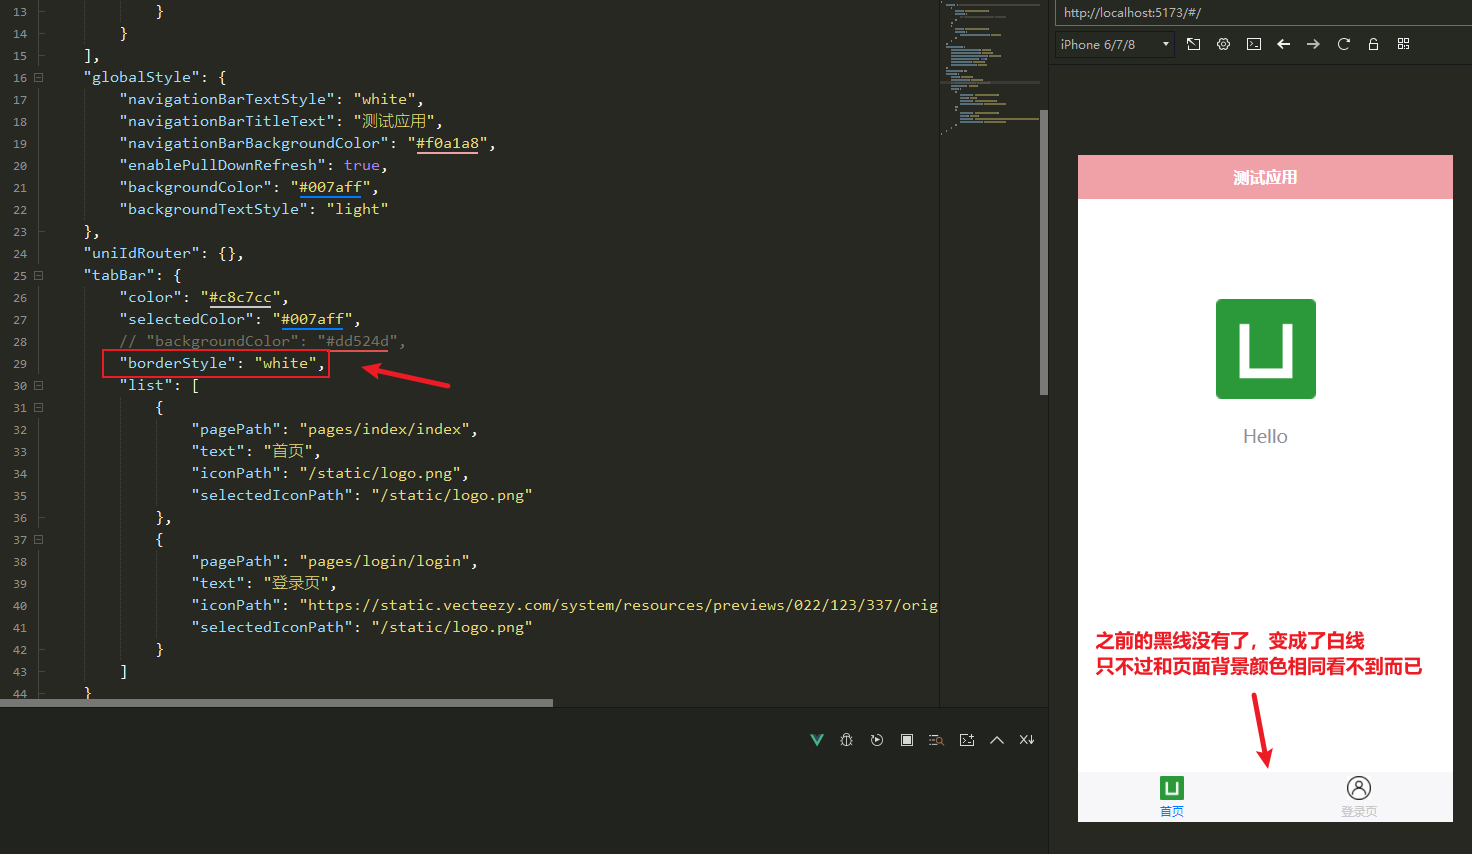Click the true value on line 20
Screen dimensions: 1472x854
(362, 165)
